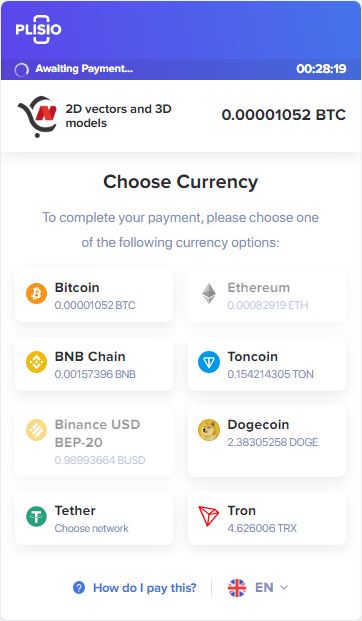Open the EN language dropdown chevron
The height and width of the screenshot is (621, 362).
[x=284, y=587]
